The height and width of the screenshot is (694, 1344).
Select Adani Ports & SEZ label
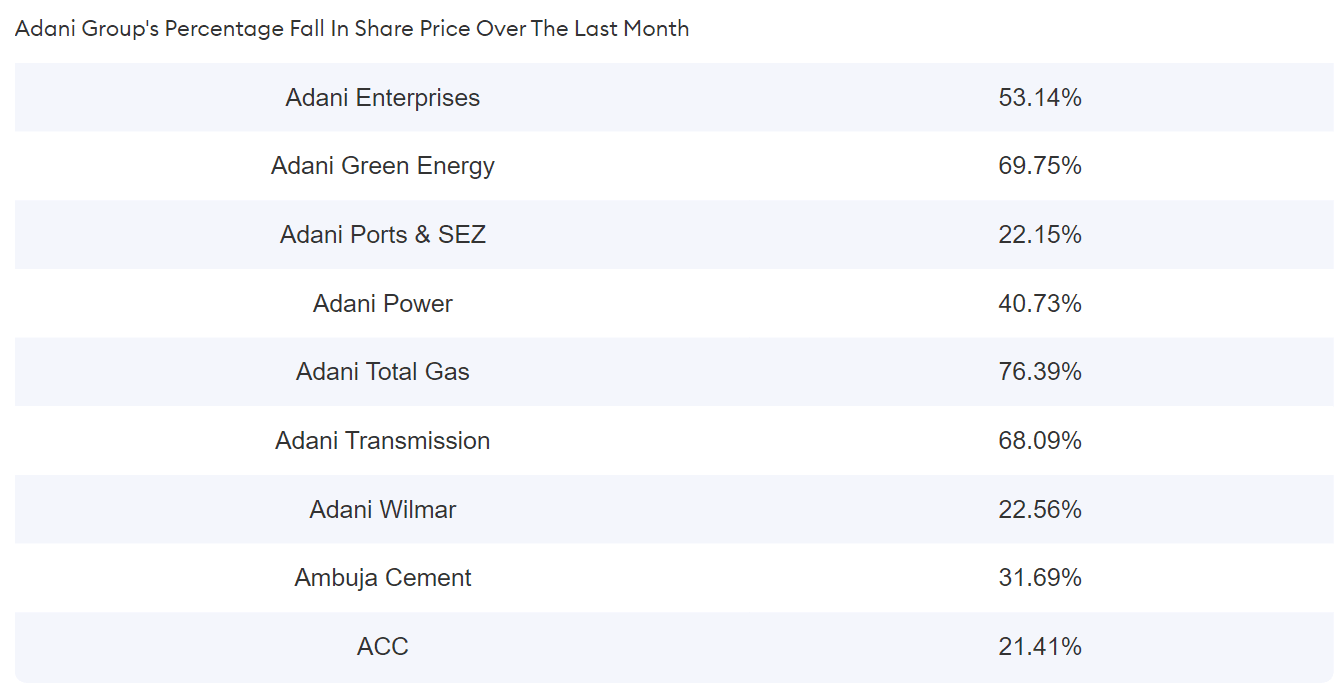pyautogui.click(x=383, y=235)
